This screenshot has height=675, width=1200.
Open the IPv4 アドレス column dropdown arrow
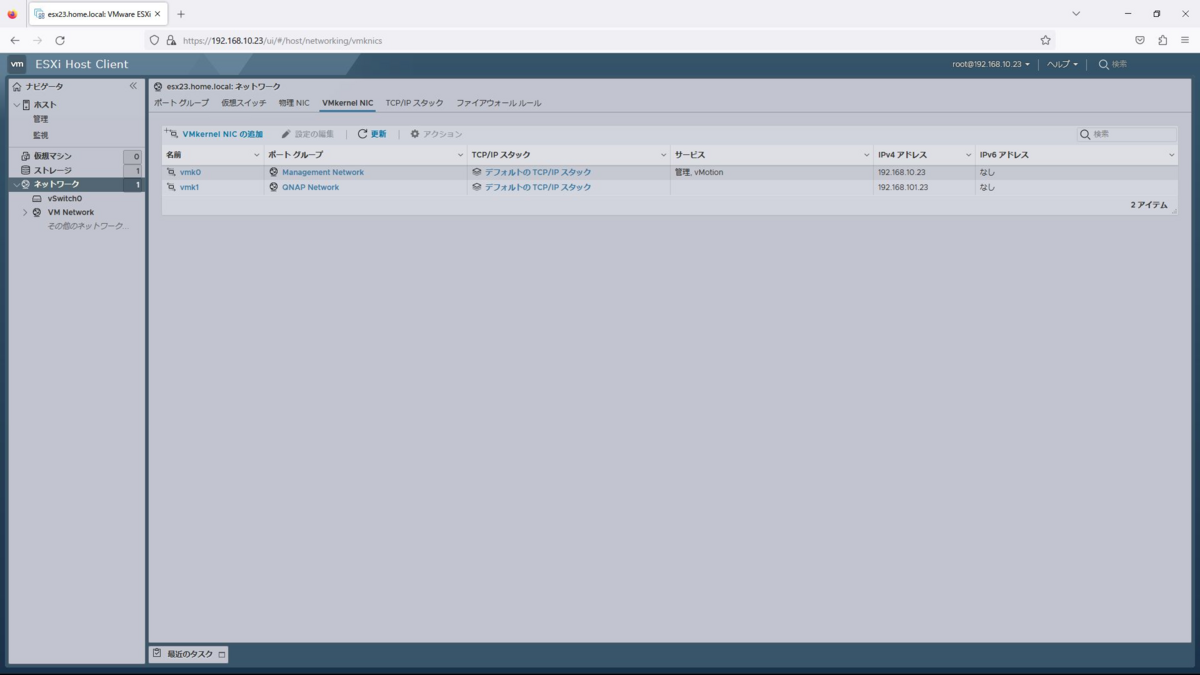pos(968,156)
